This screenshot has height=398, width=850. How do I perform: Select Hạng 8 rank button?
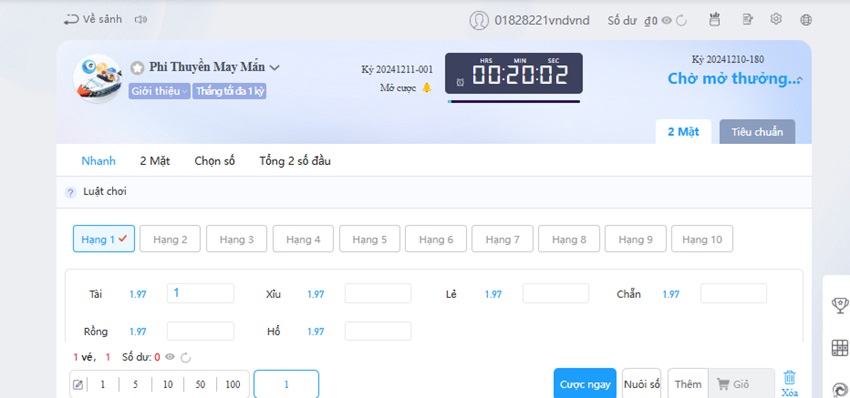(x=569, y=239)
